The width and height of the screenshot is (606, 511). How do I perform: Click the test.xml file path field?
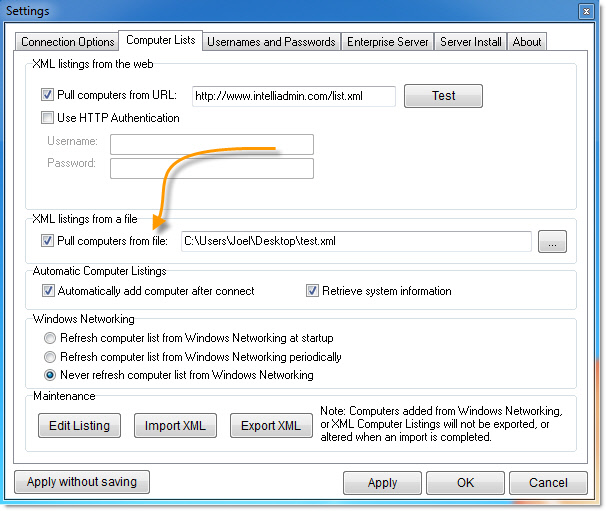(356, 241)
